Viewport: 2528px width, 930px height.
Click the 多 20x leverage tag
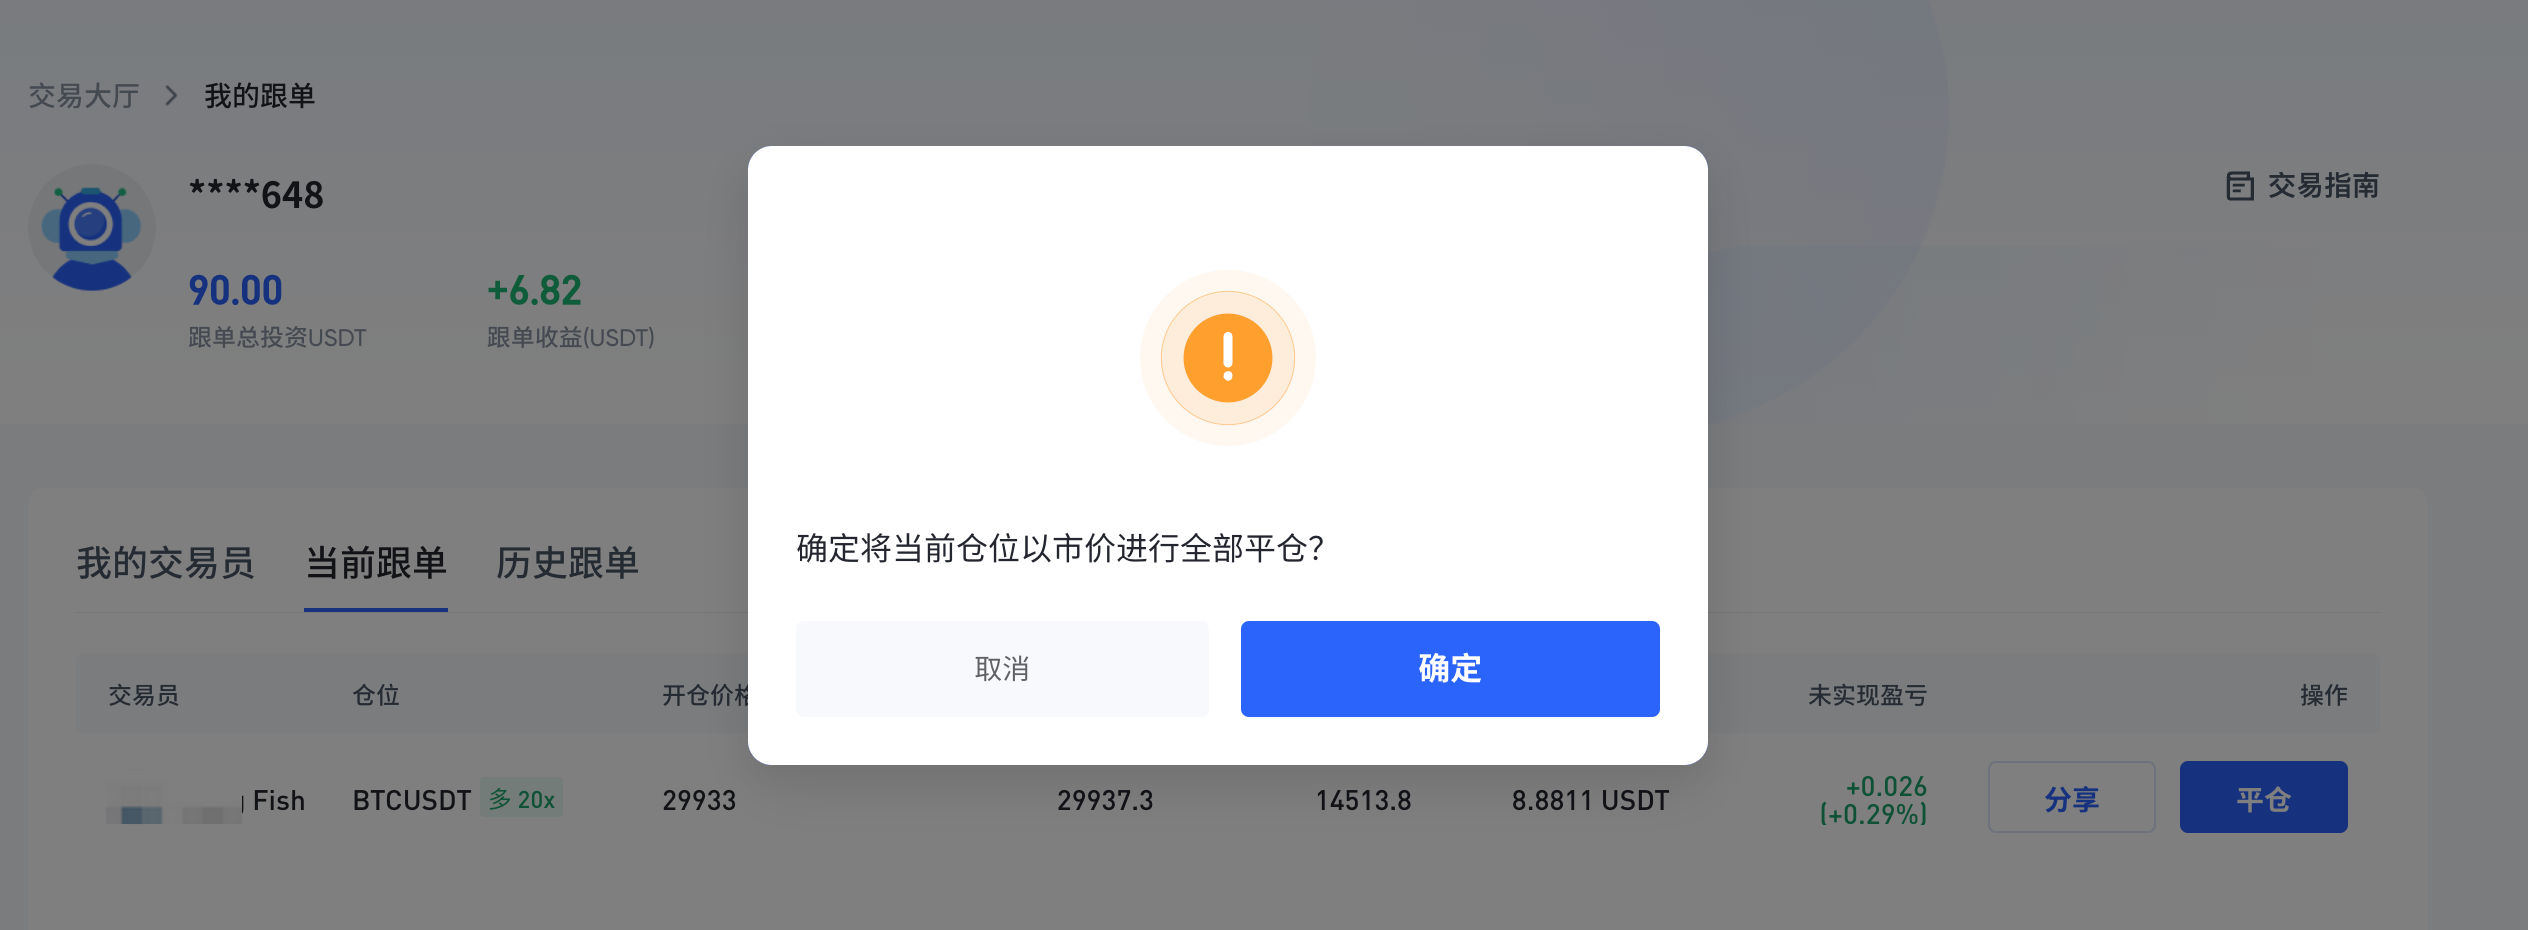[x=521, y=799]
